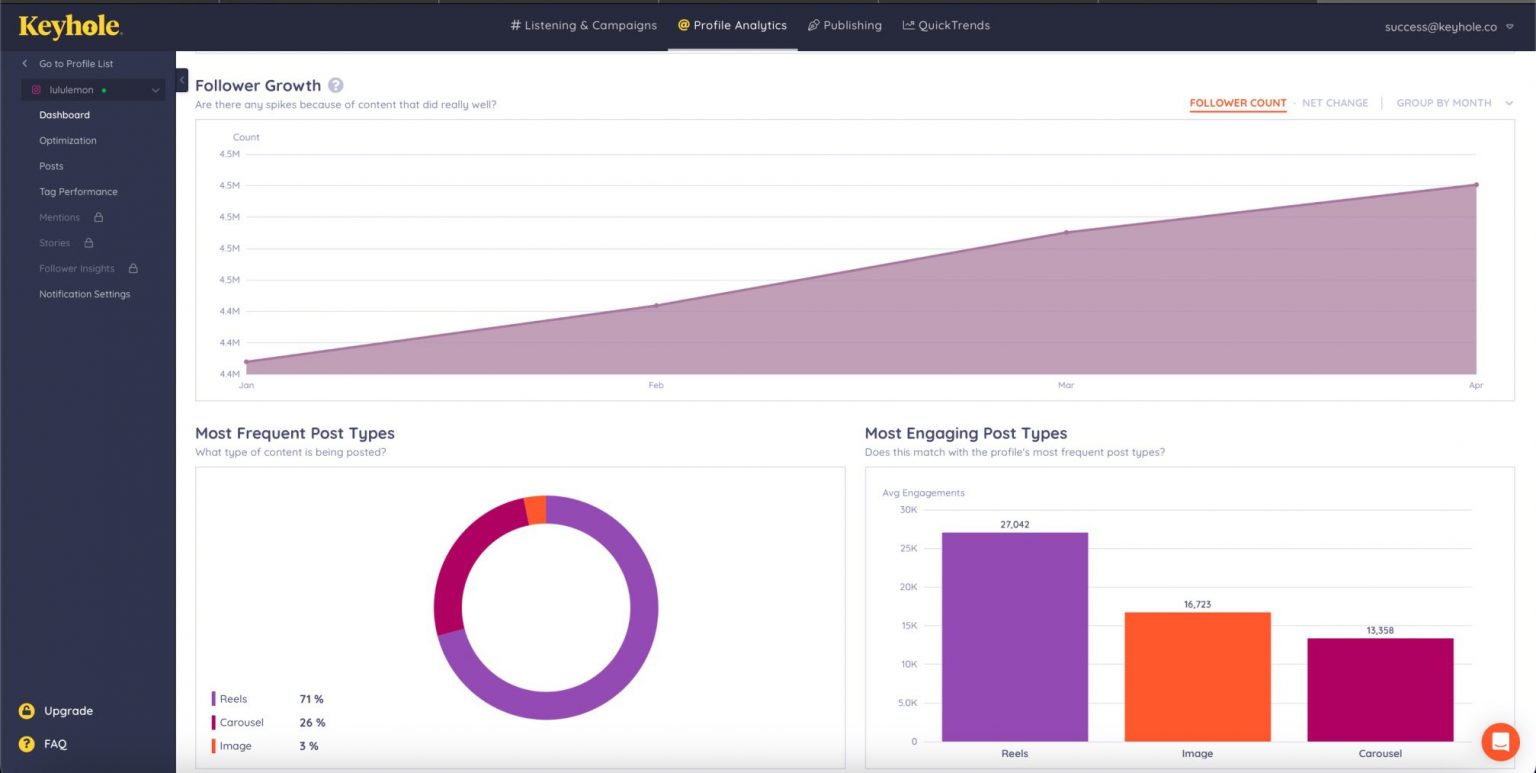Click the lock icon beside Follower Insights
The width and height of the screenshot is (1536, 773).
pyautogui.click(x=133, y=268)
